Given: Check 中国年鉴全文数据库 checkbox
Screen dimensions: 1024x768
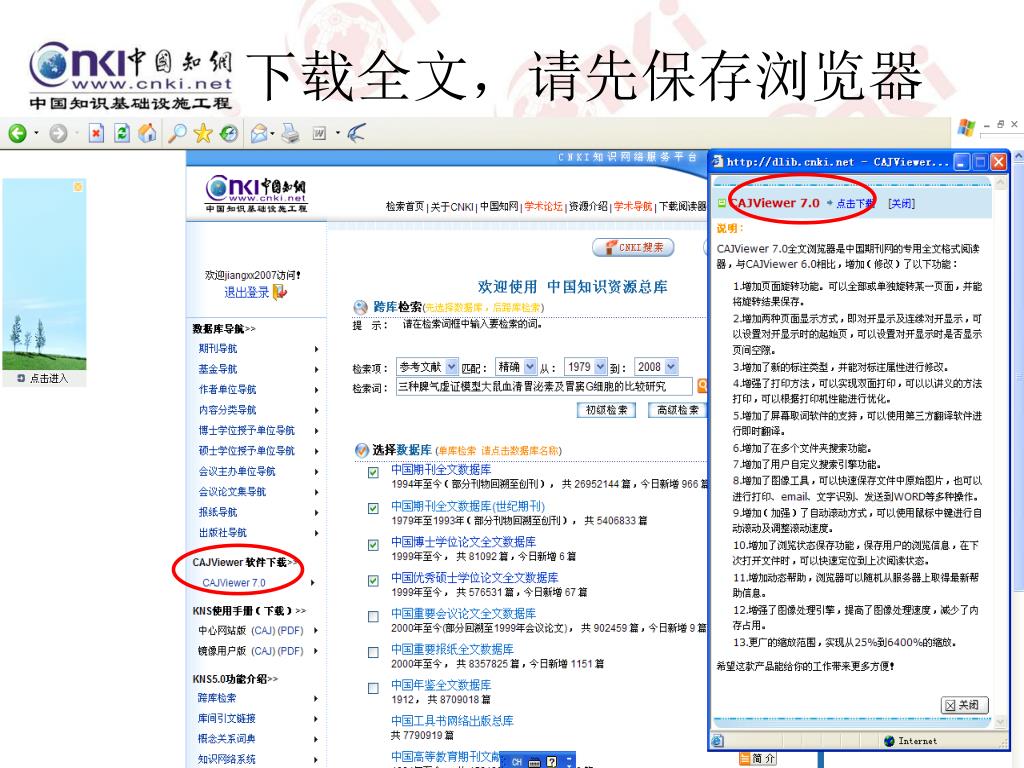Looking at the screenshot, I should [373, 688].
